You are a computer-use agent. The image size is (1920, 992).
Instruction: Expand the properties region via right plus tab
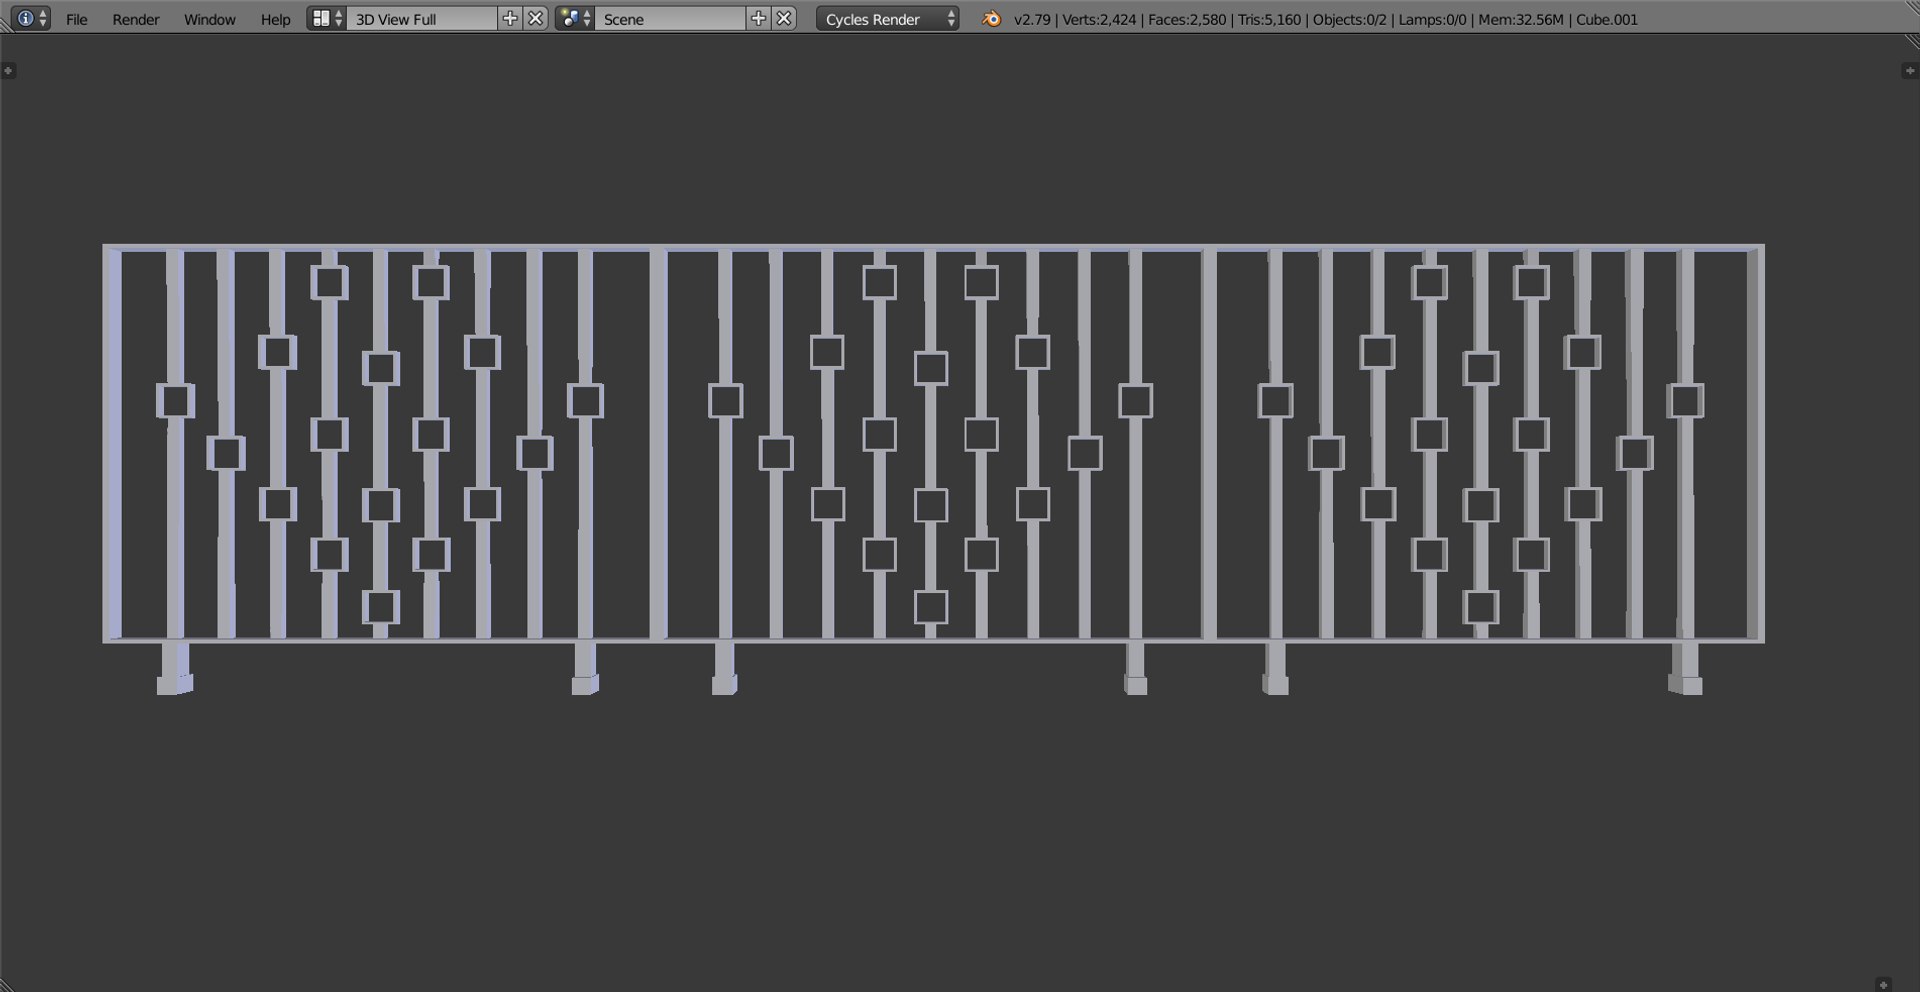[1910, 70]
